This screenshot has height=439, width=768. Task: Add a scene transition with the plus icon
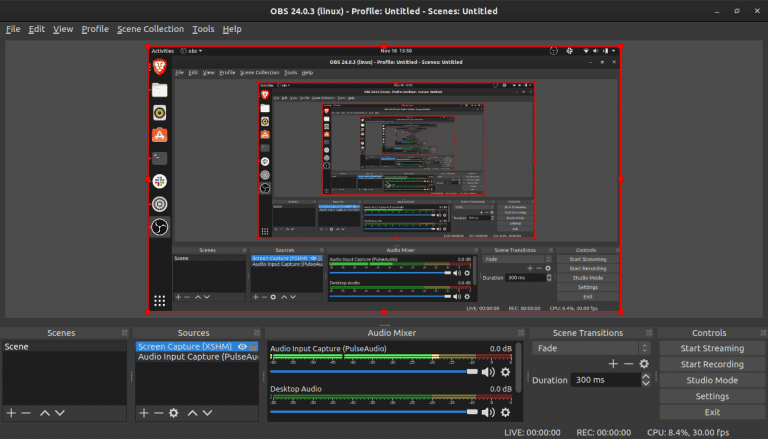click(x=613, y=364)
